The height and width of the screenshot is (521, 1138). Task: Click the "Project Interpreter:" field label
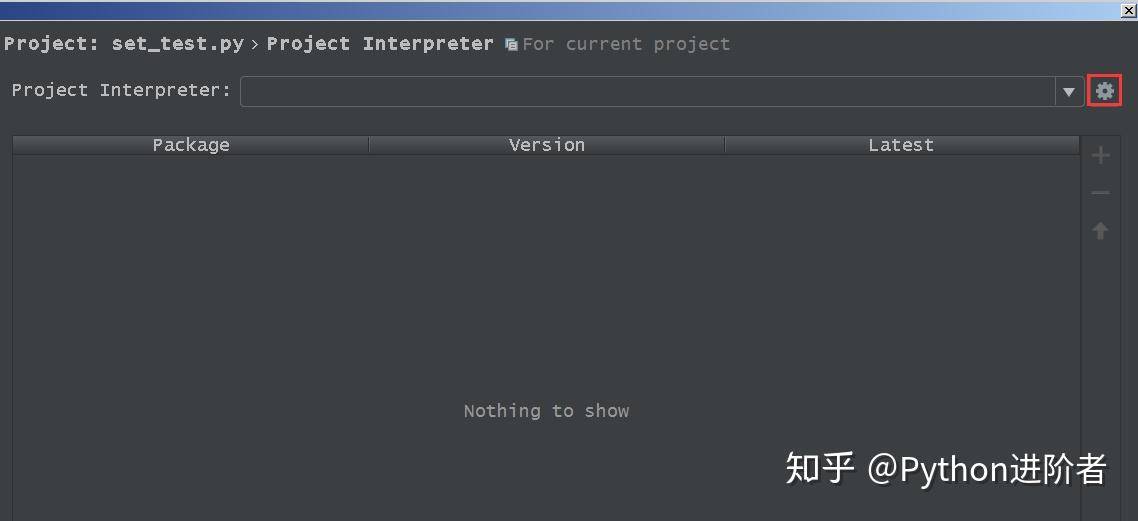(121, 90)
